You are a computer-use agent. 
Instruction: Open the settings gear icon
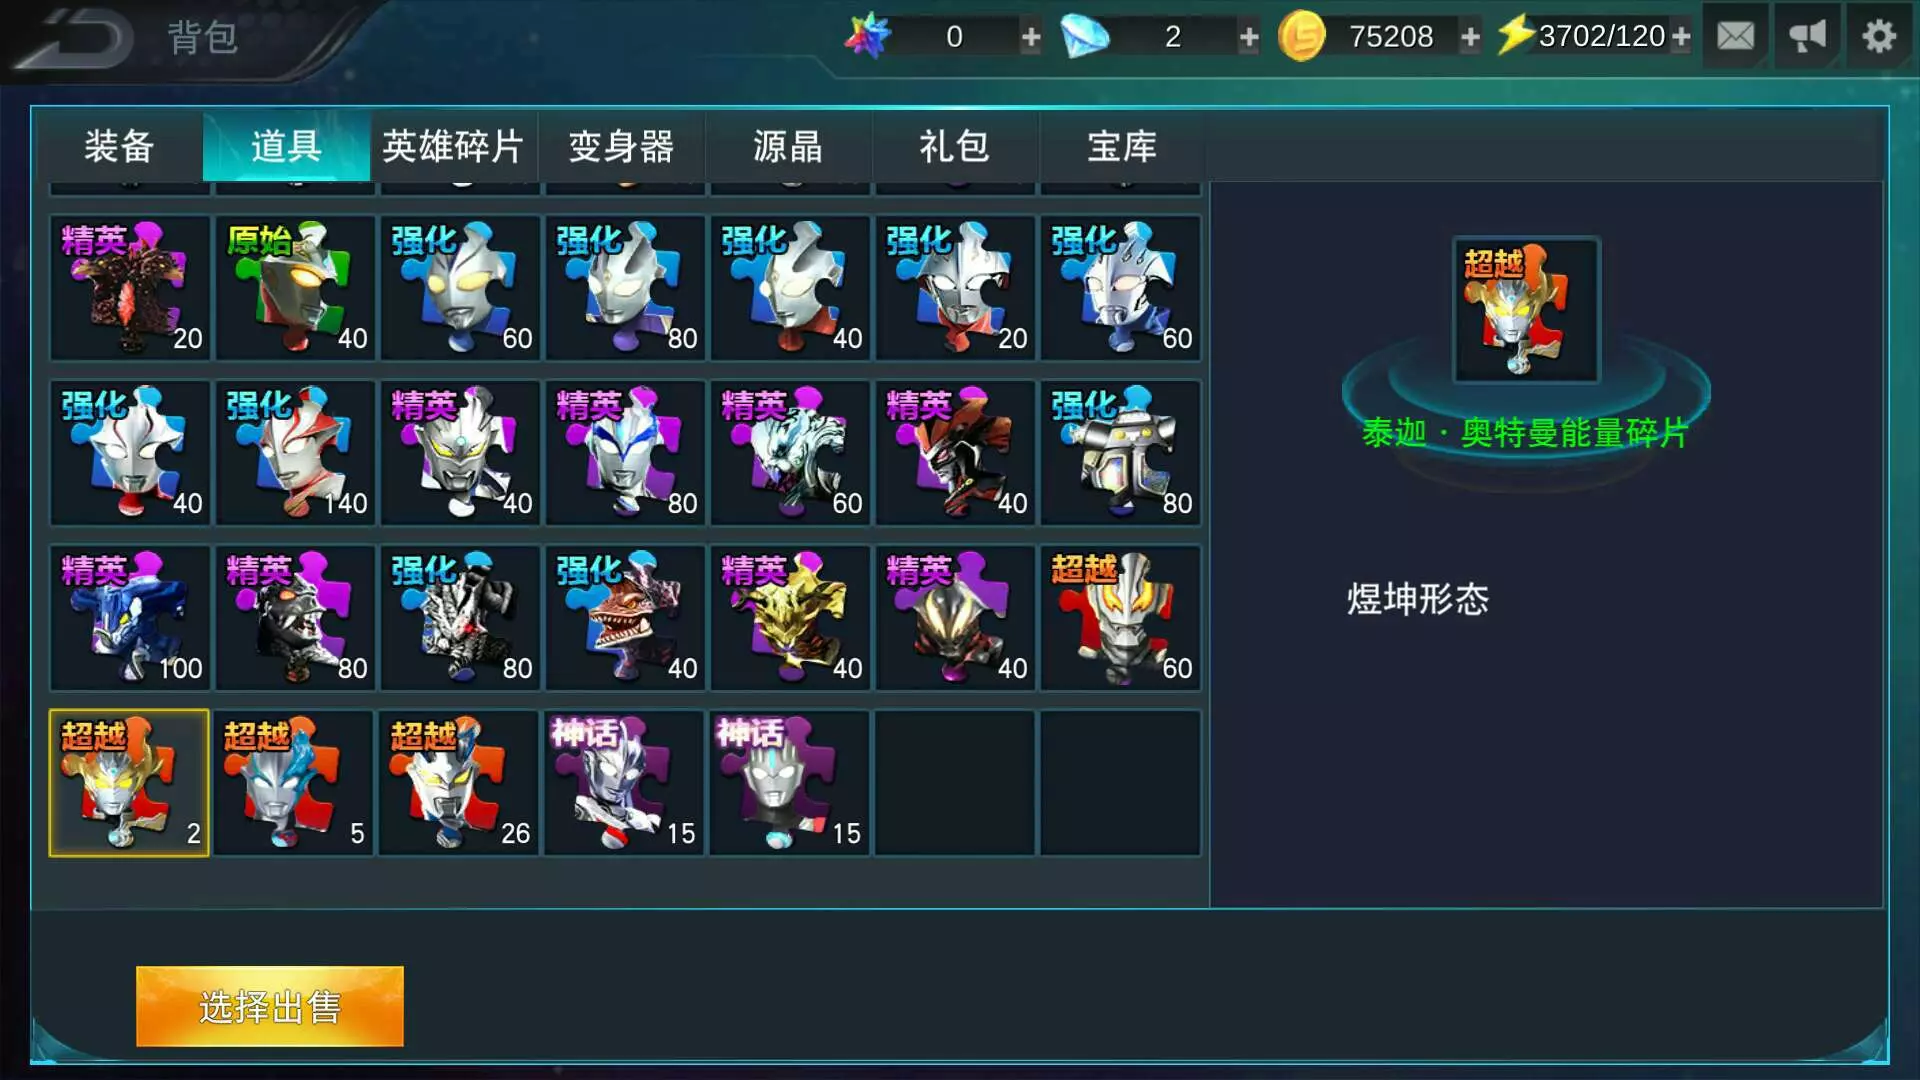point(1879,37)
